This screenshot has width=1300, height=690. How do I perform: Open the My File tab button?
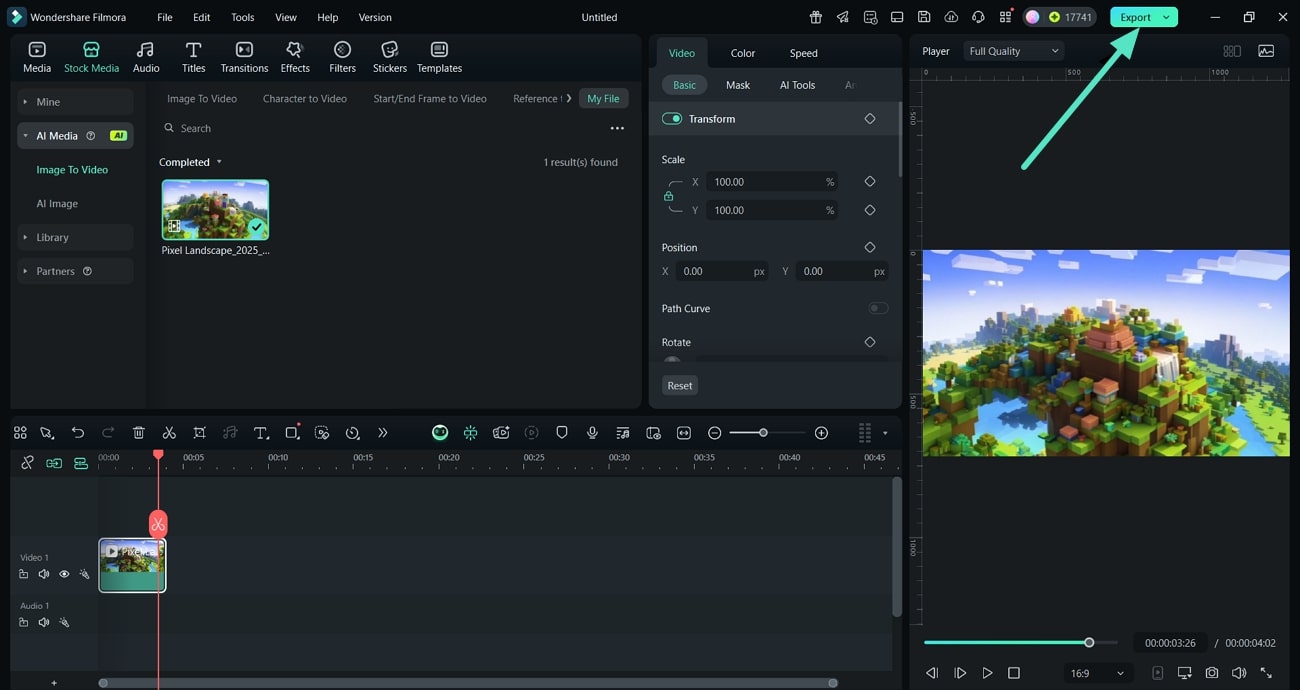point(603,98)
